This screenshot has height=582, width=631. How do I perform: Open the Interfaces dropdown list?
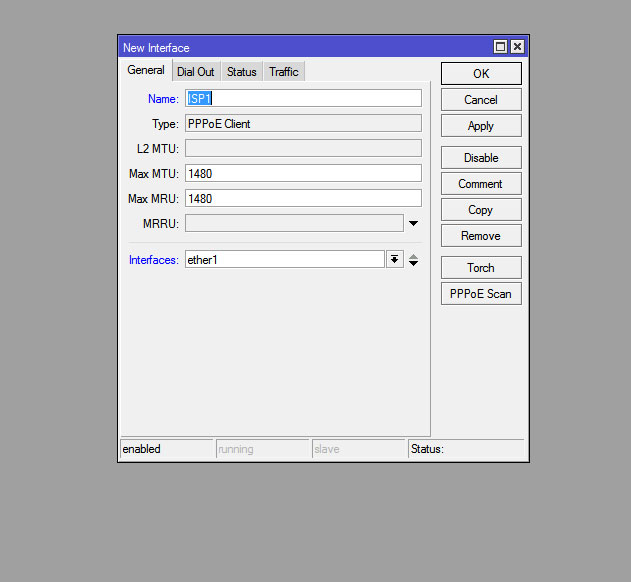pyautogui.click(x=395, y=260)
